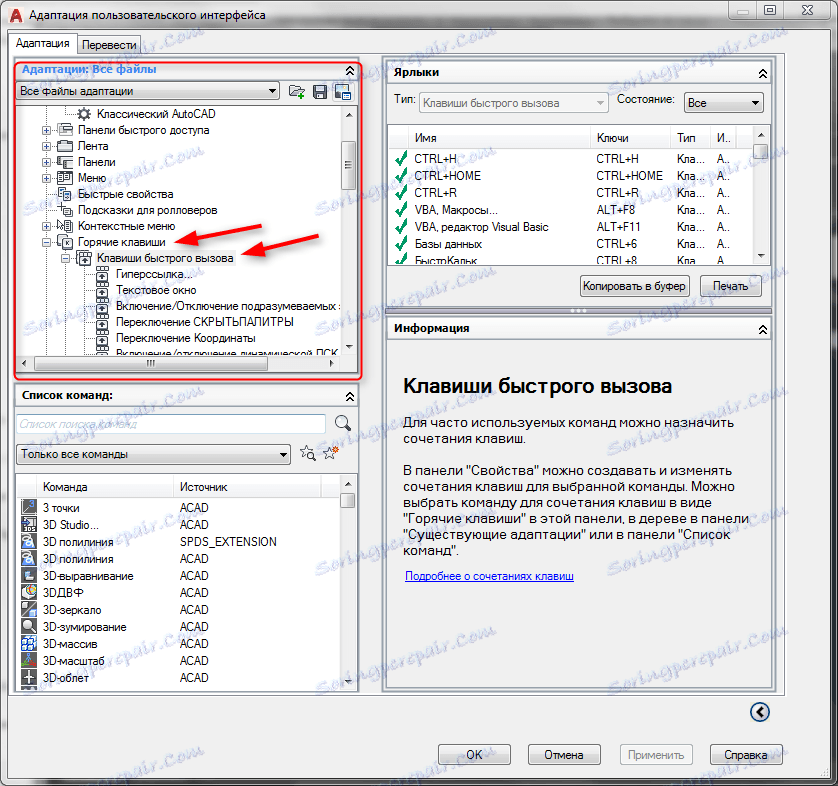Select Переключение Координаты tree item

point(185,338)
